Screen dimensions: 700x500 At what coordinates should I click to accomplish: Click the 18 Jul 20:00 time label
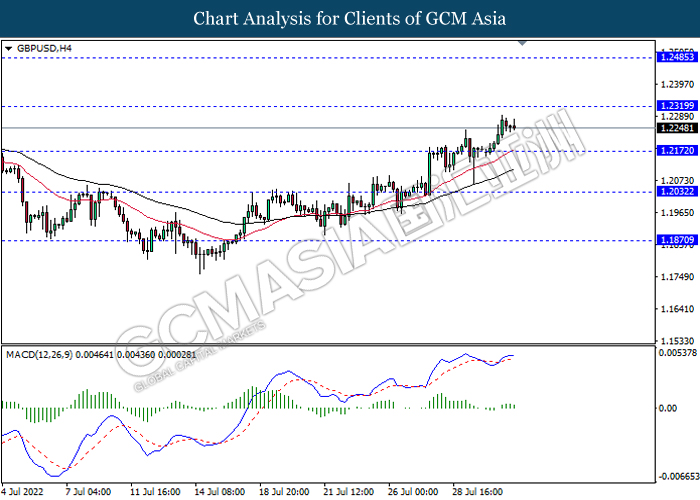[x=284, y=492]
